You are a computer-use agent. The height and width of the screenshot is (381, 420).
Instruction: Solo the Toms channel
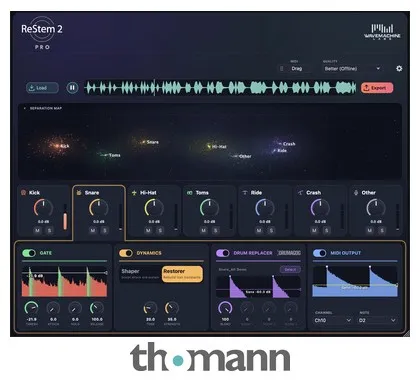point(216,230)
